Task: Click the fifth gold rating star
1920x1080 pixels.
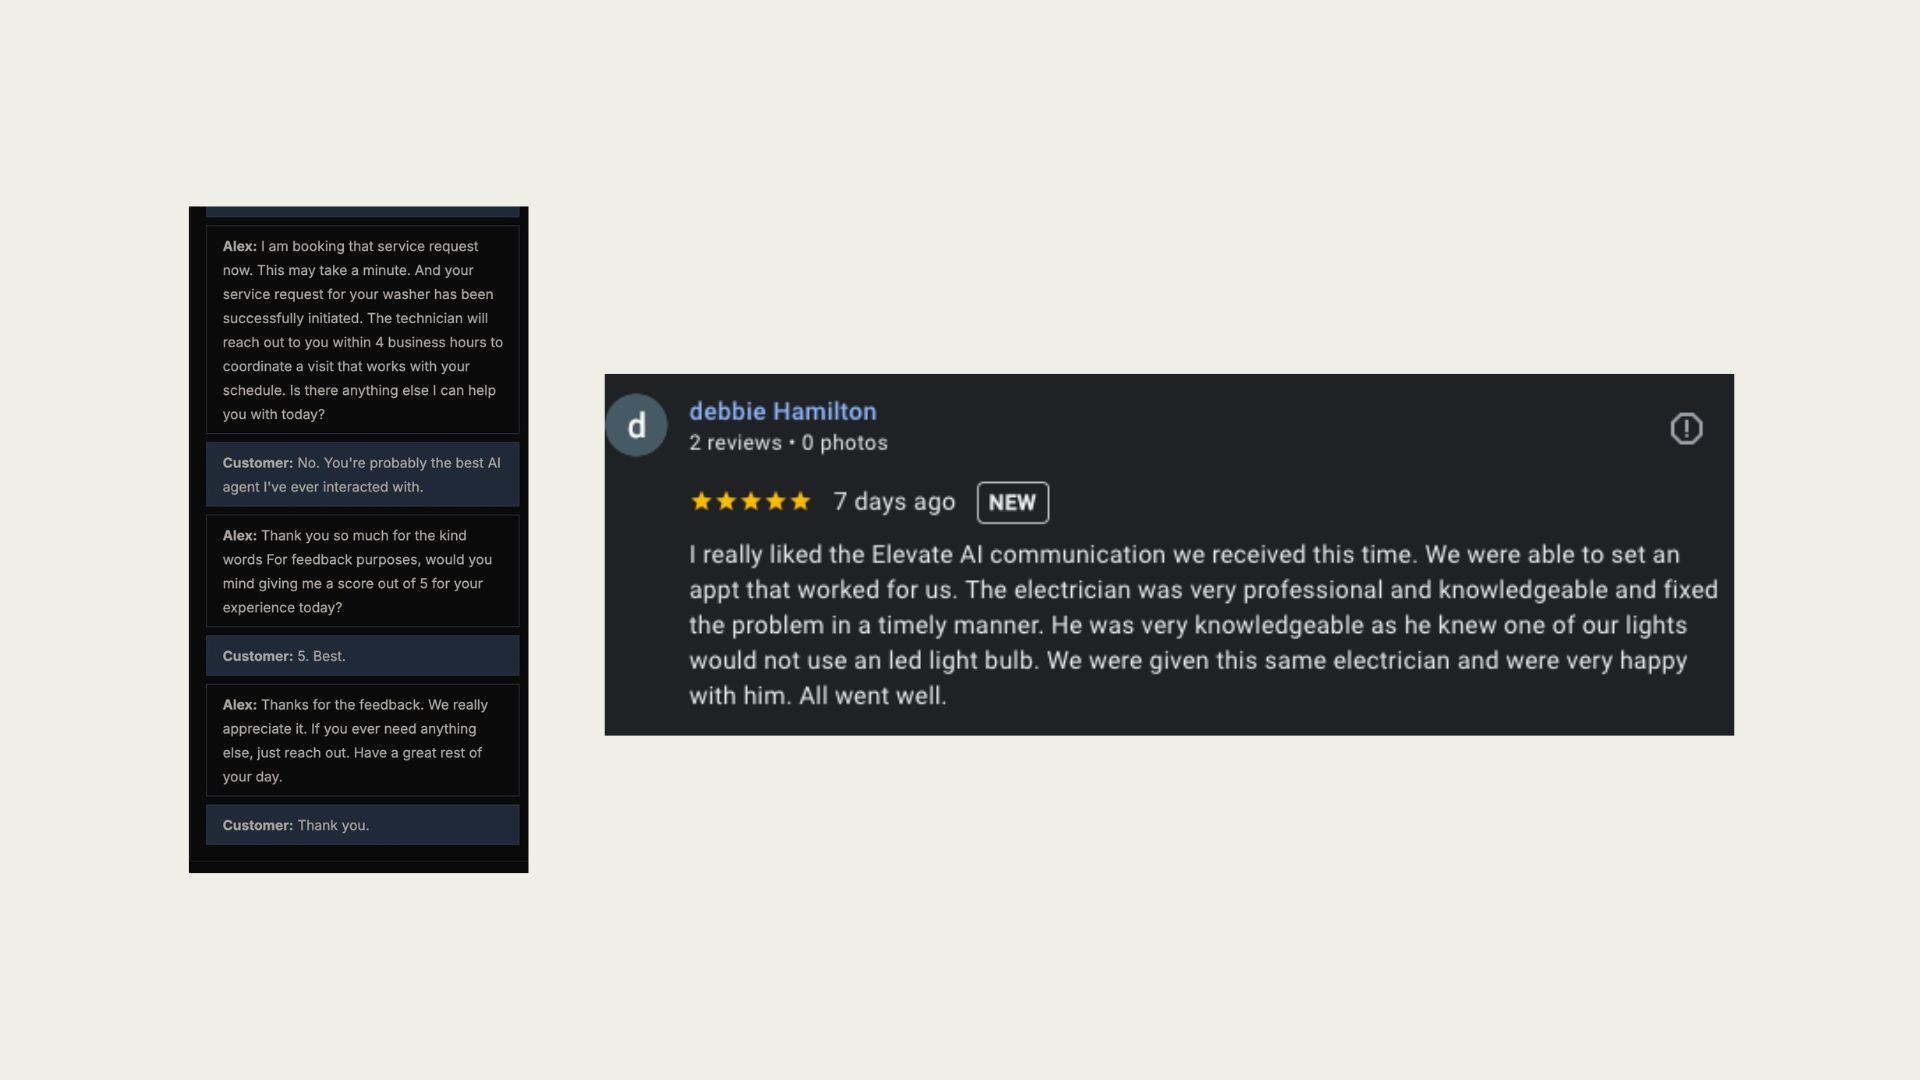Action: tap(800, 502)
